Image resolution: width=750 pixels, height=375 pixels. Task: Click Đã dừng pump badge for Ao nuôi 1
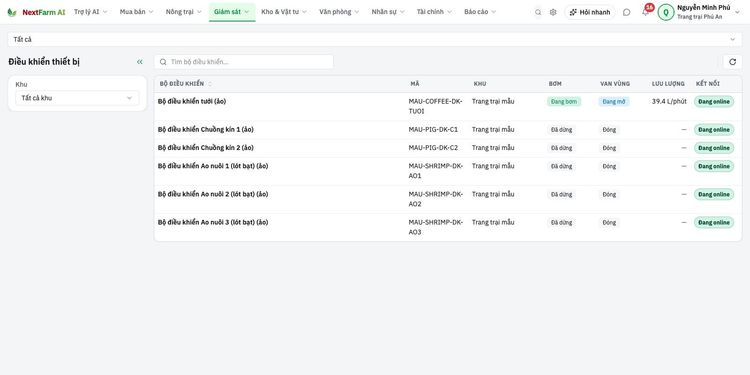pos(561,166)
